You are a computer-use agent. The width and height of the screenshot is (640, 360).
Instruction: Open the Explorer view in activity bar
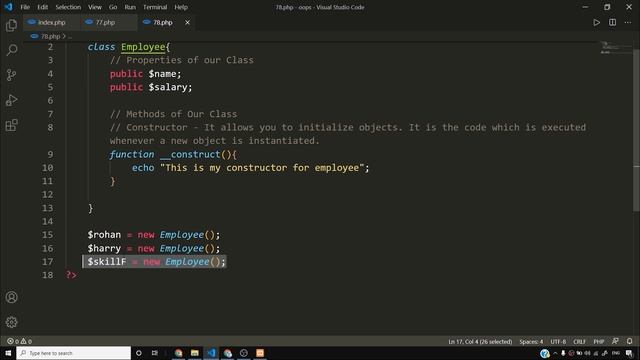pyautogui.click(x=11, y=25)
